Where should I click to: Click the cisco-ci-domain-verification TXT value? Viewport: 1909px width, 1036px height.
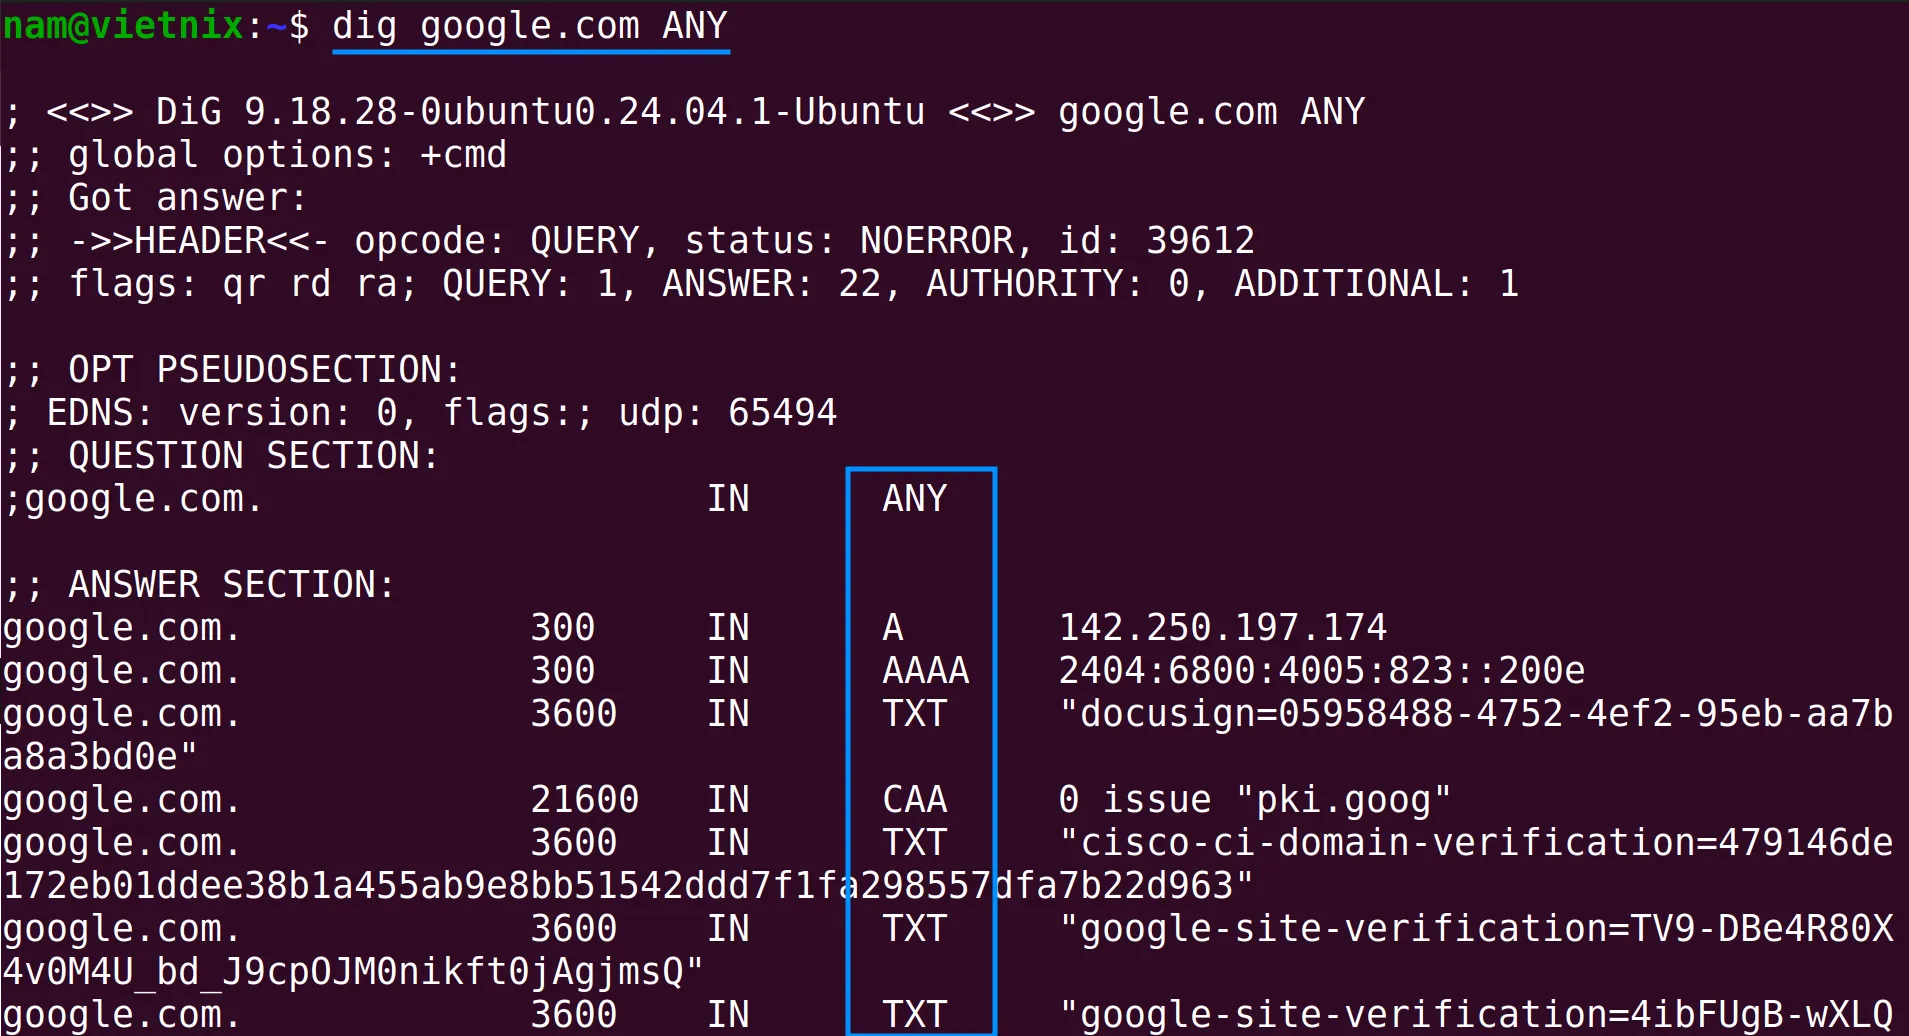(x=1475, y=843)
